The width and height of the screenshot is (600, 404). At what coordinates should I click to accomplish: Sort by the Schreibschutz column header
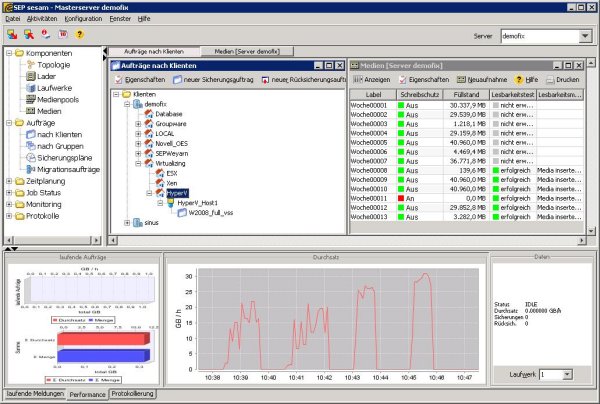pos(419,94)
